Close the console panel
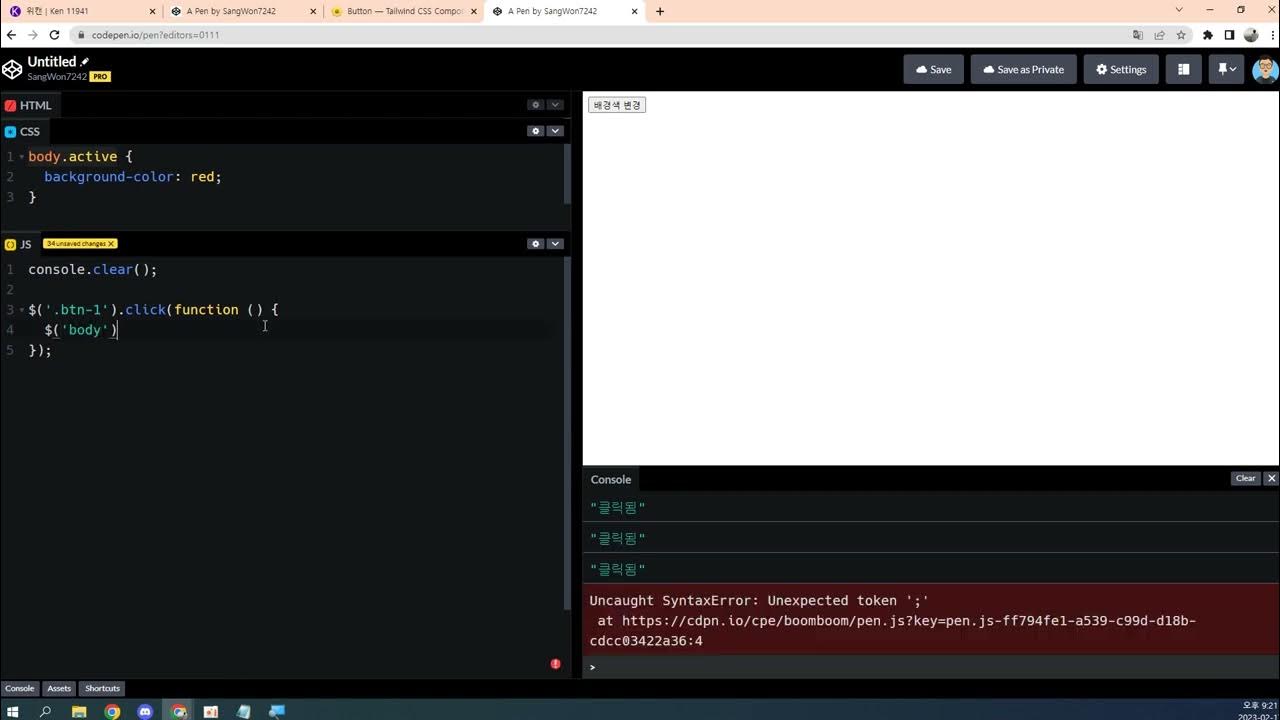The width and height of the screenshot is (1280, 720). 1271,479
